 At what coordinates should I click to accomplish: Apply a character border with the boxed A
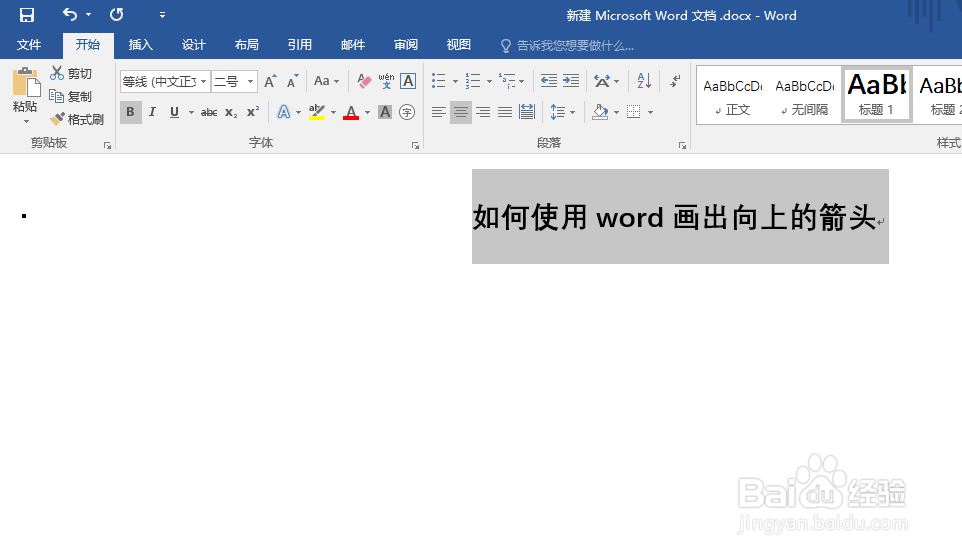408,81
